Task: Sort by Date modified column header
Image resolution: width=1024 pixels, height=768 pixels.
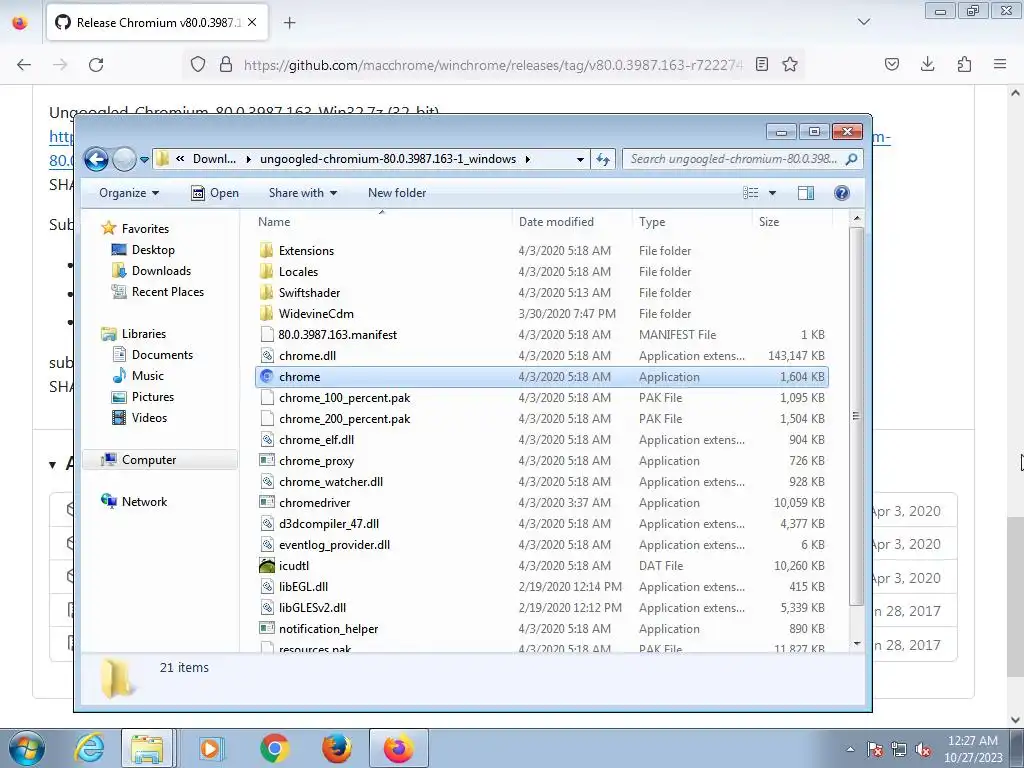Action: [571, 222]
